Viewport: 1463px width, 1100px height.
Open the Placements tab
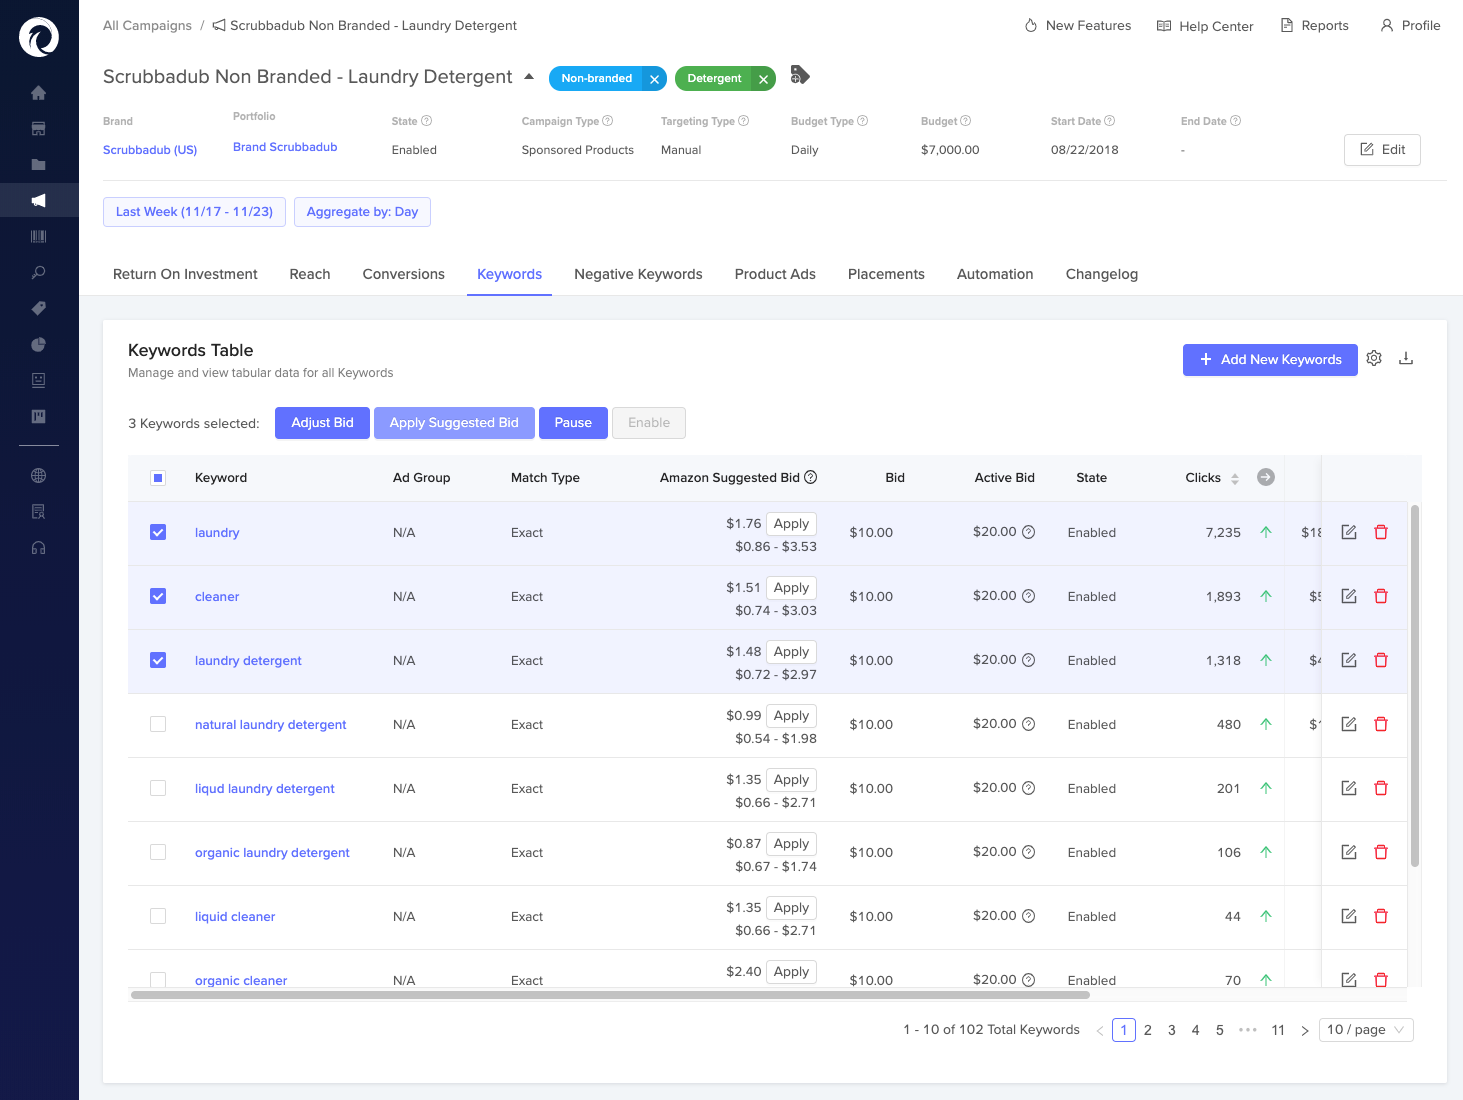[886, 274]
